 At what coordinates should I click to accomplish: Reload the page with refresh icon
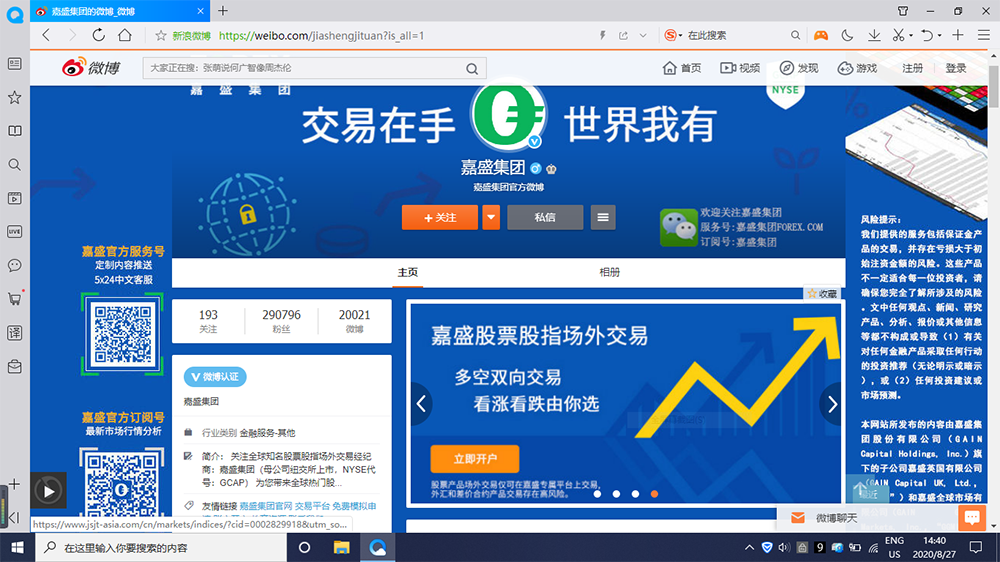pos(98,35)
